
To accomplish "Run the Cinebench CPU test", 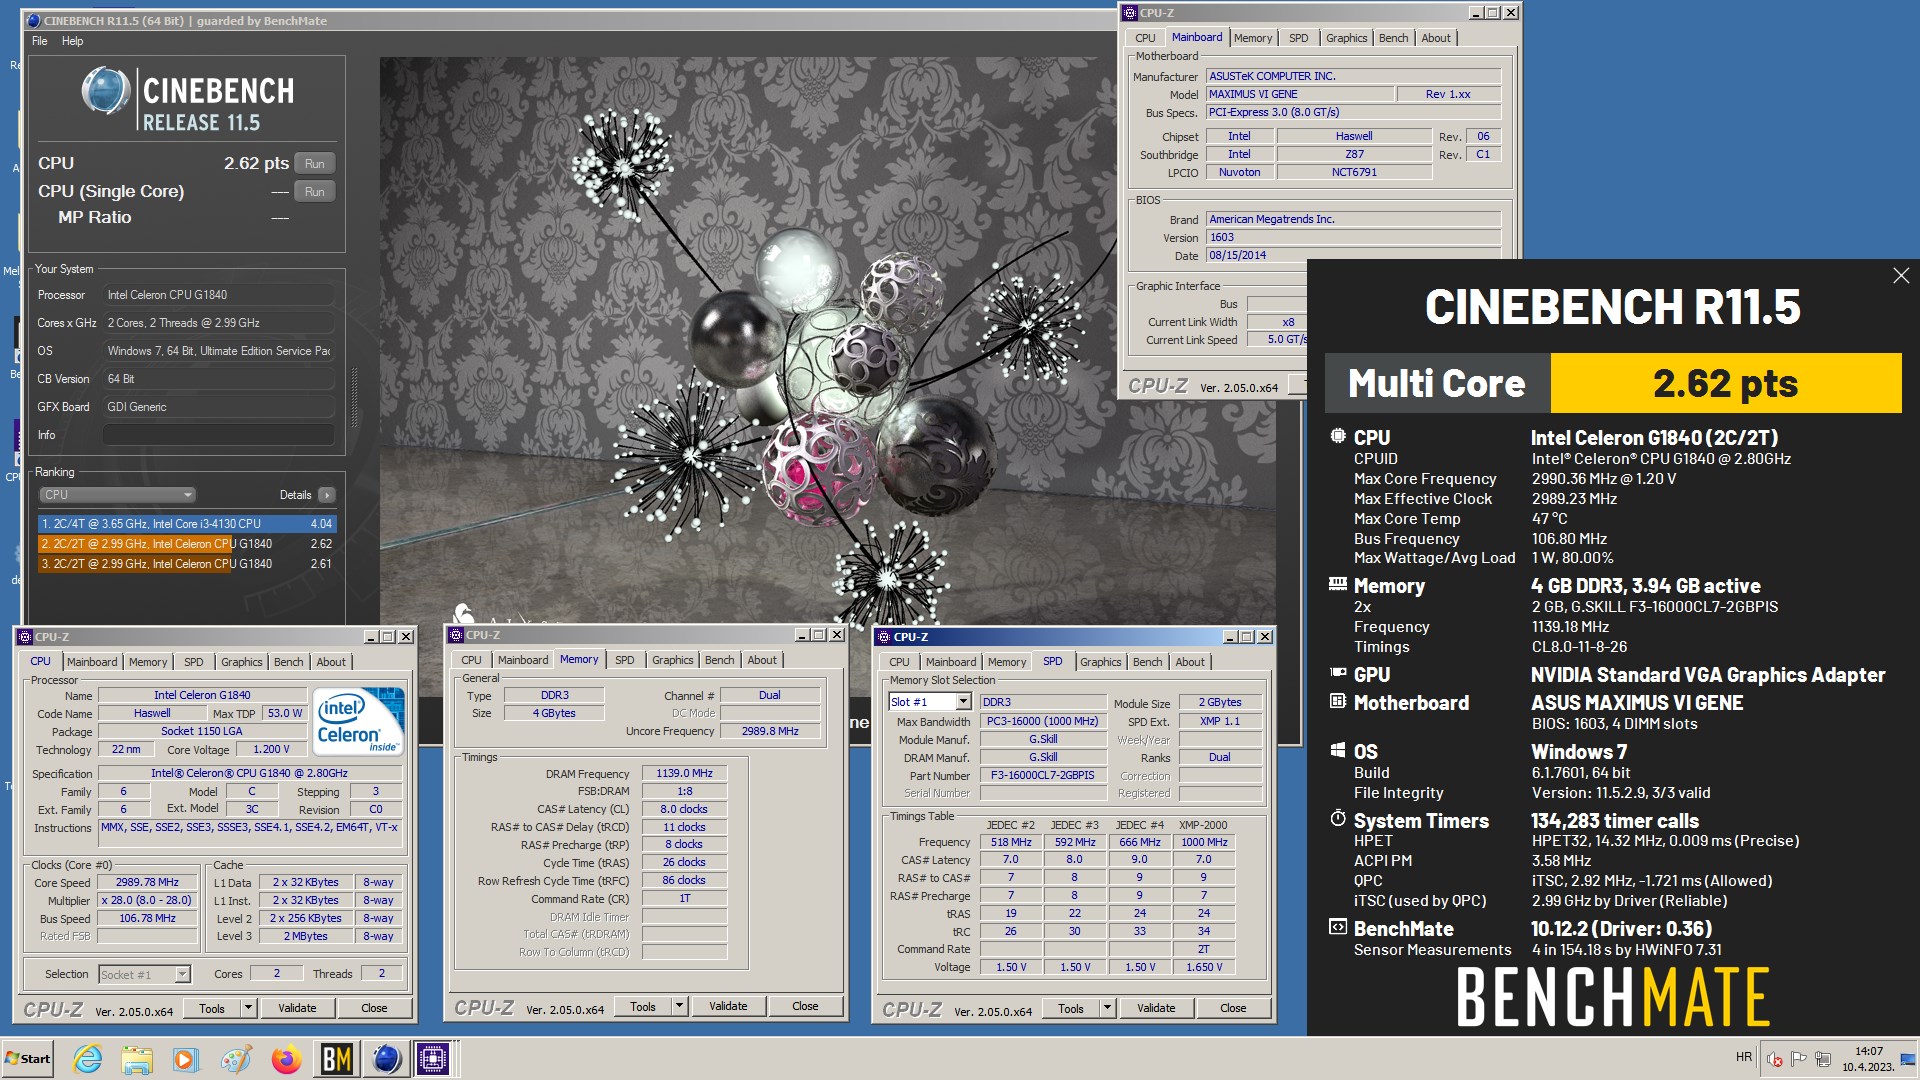I will 315,164.
